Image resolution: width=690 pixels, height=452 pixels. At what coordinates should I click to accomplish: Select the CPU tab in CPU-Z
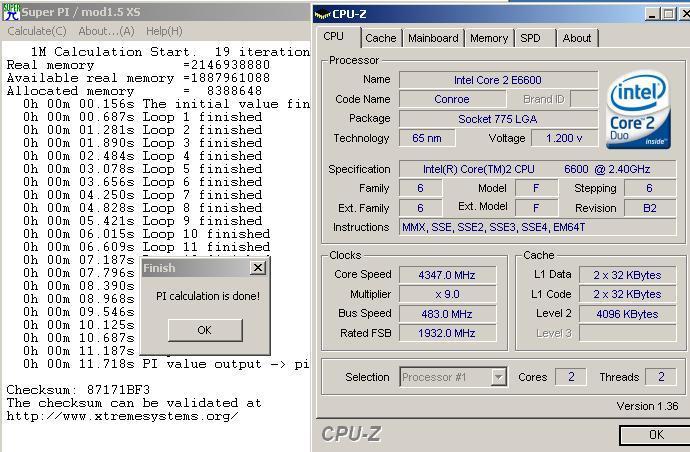[x=334, y=37]
